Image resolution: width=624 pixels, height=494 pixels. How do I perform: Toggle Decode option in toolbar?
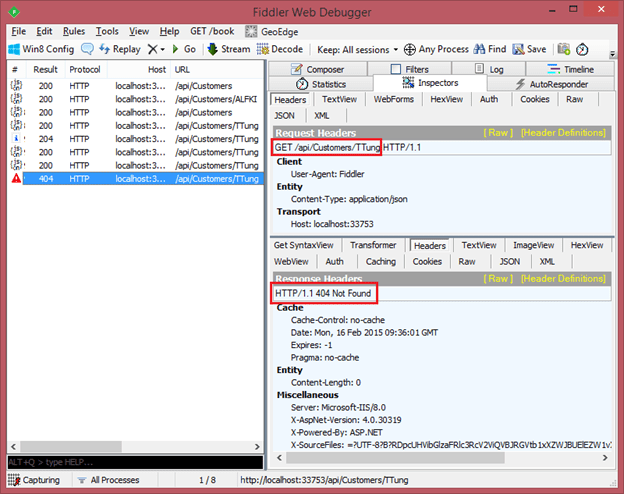[x=280, y=49]
